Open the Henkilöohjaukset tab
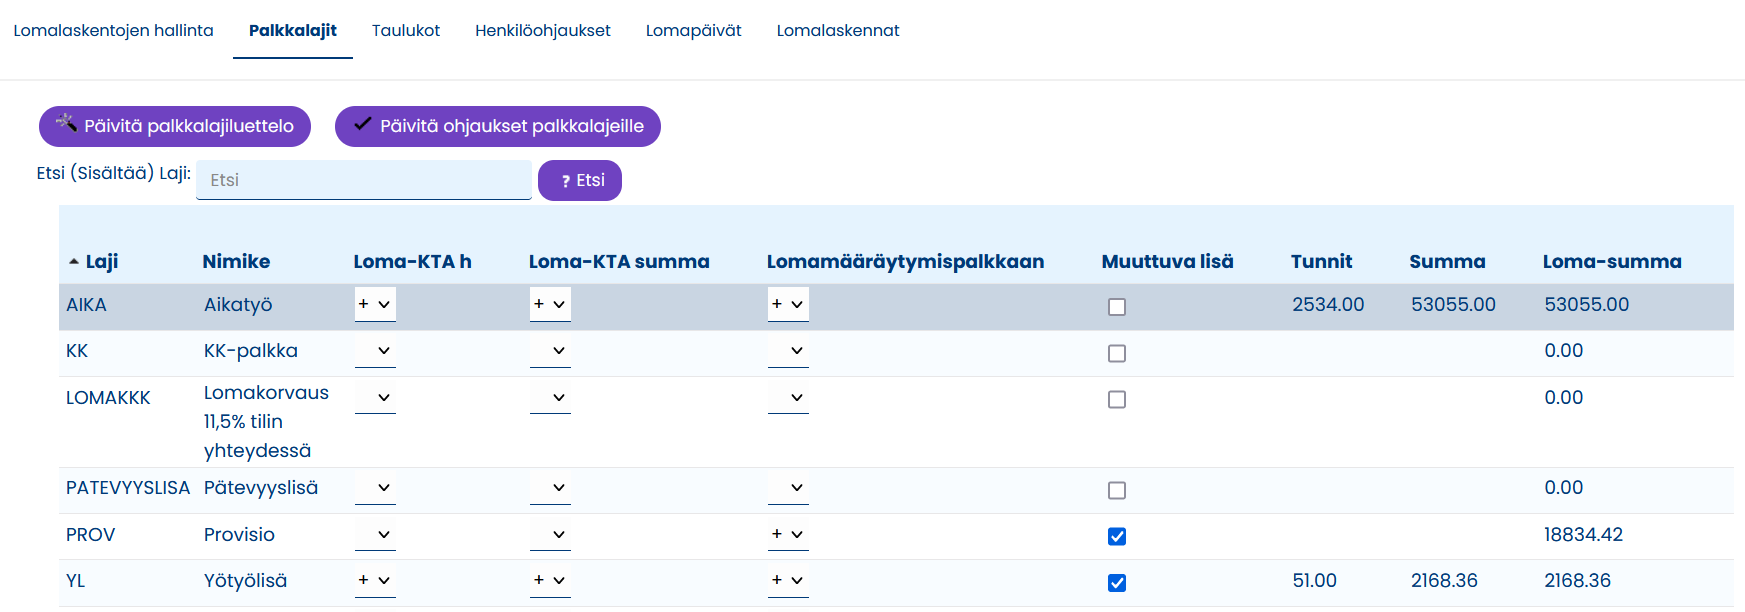This screenshot has width=1745, height=612. pos(543,30)
